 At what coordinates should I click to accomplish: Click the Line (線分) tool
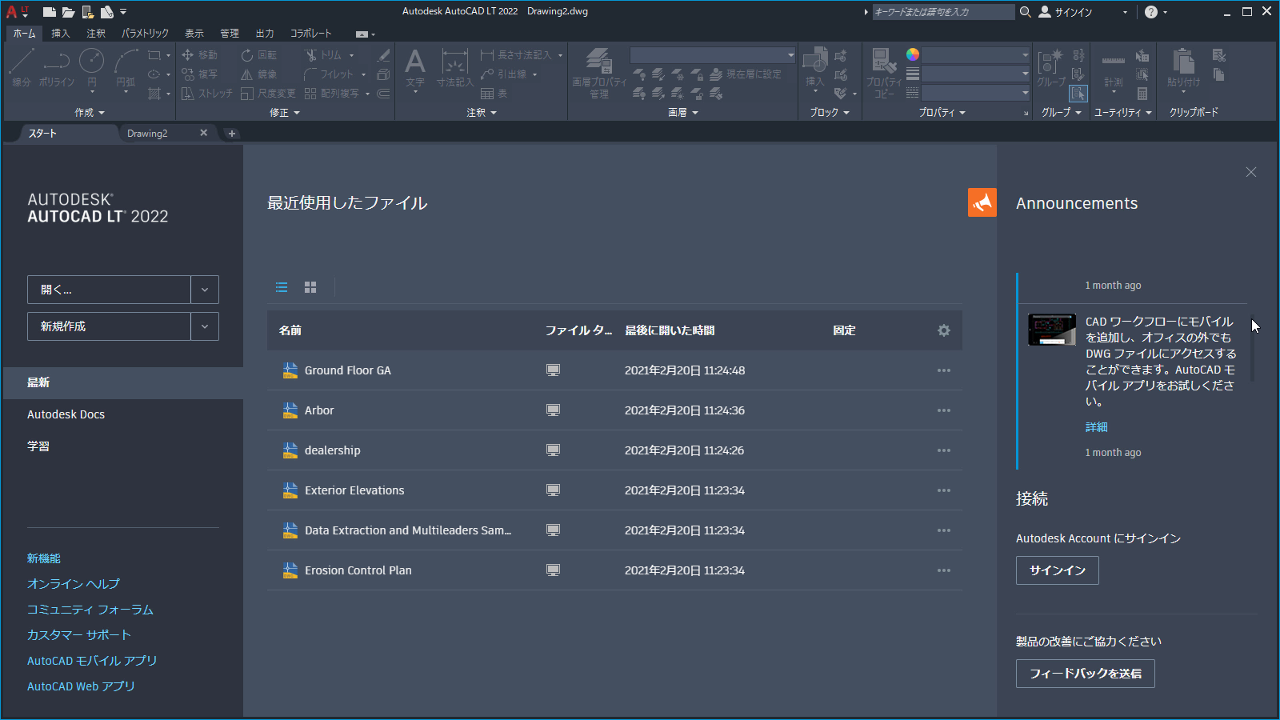(x=22, y=69)
